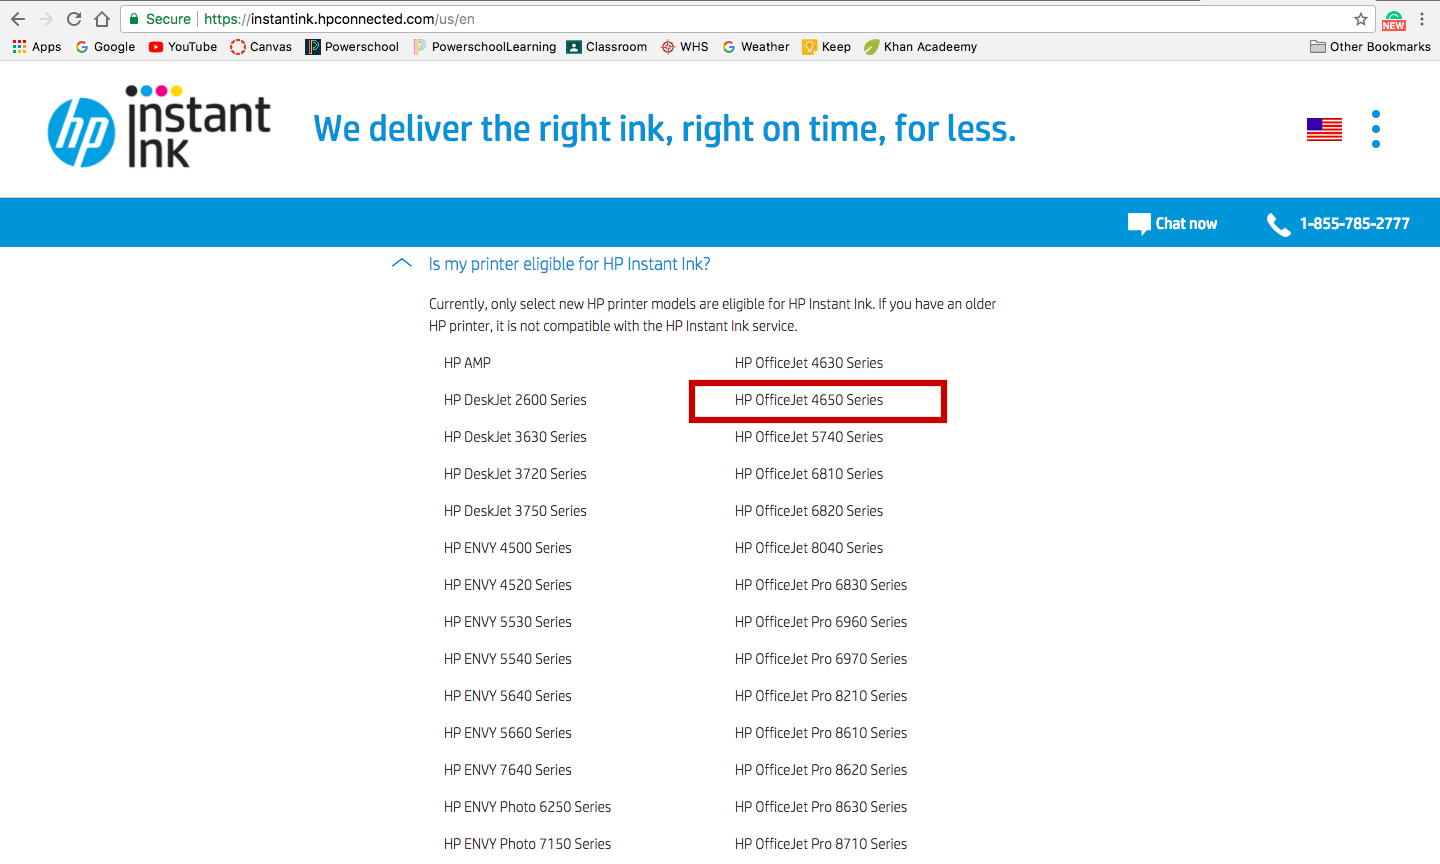Select 'HP ENVY Photo 7150 Series' text
1440x864 pixels.
528,844
